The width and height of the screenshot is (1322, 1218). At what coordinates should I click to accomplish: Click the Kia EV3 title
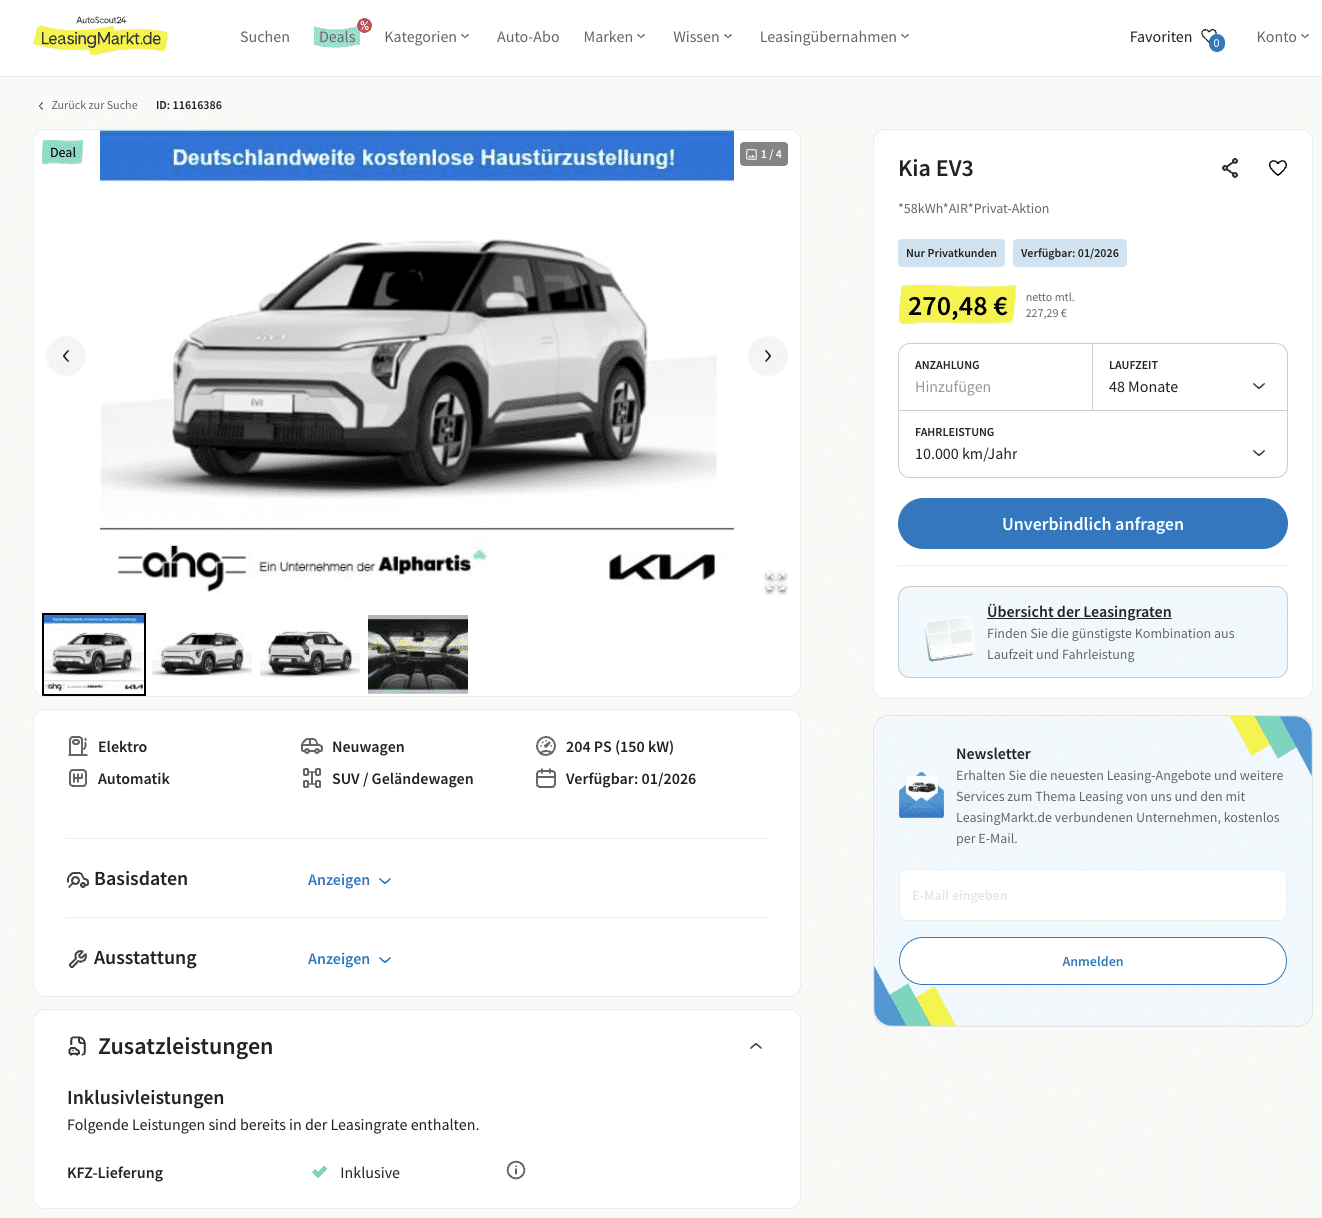(936, 168)
